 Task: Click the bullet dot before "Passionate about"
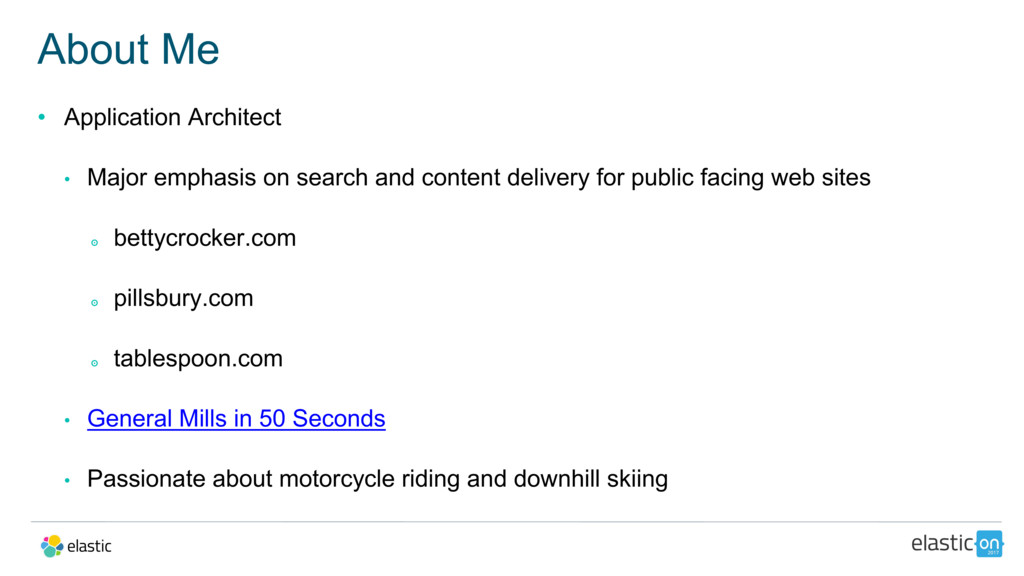pyautogui.click(x=66, y=481)
